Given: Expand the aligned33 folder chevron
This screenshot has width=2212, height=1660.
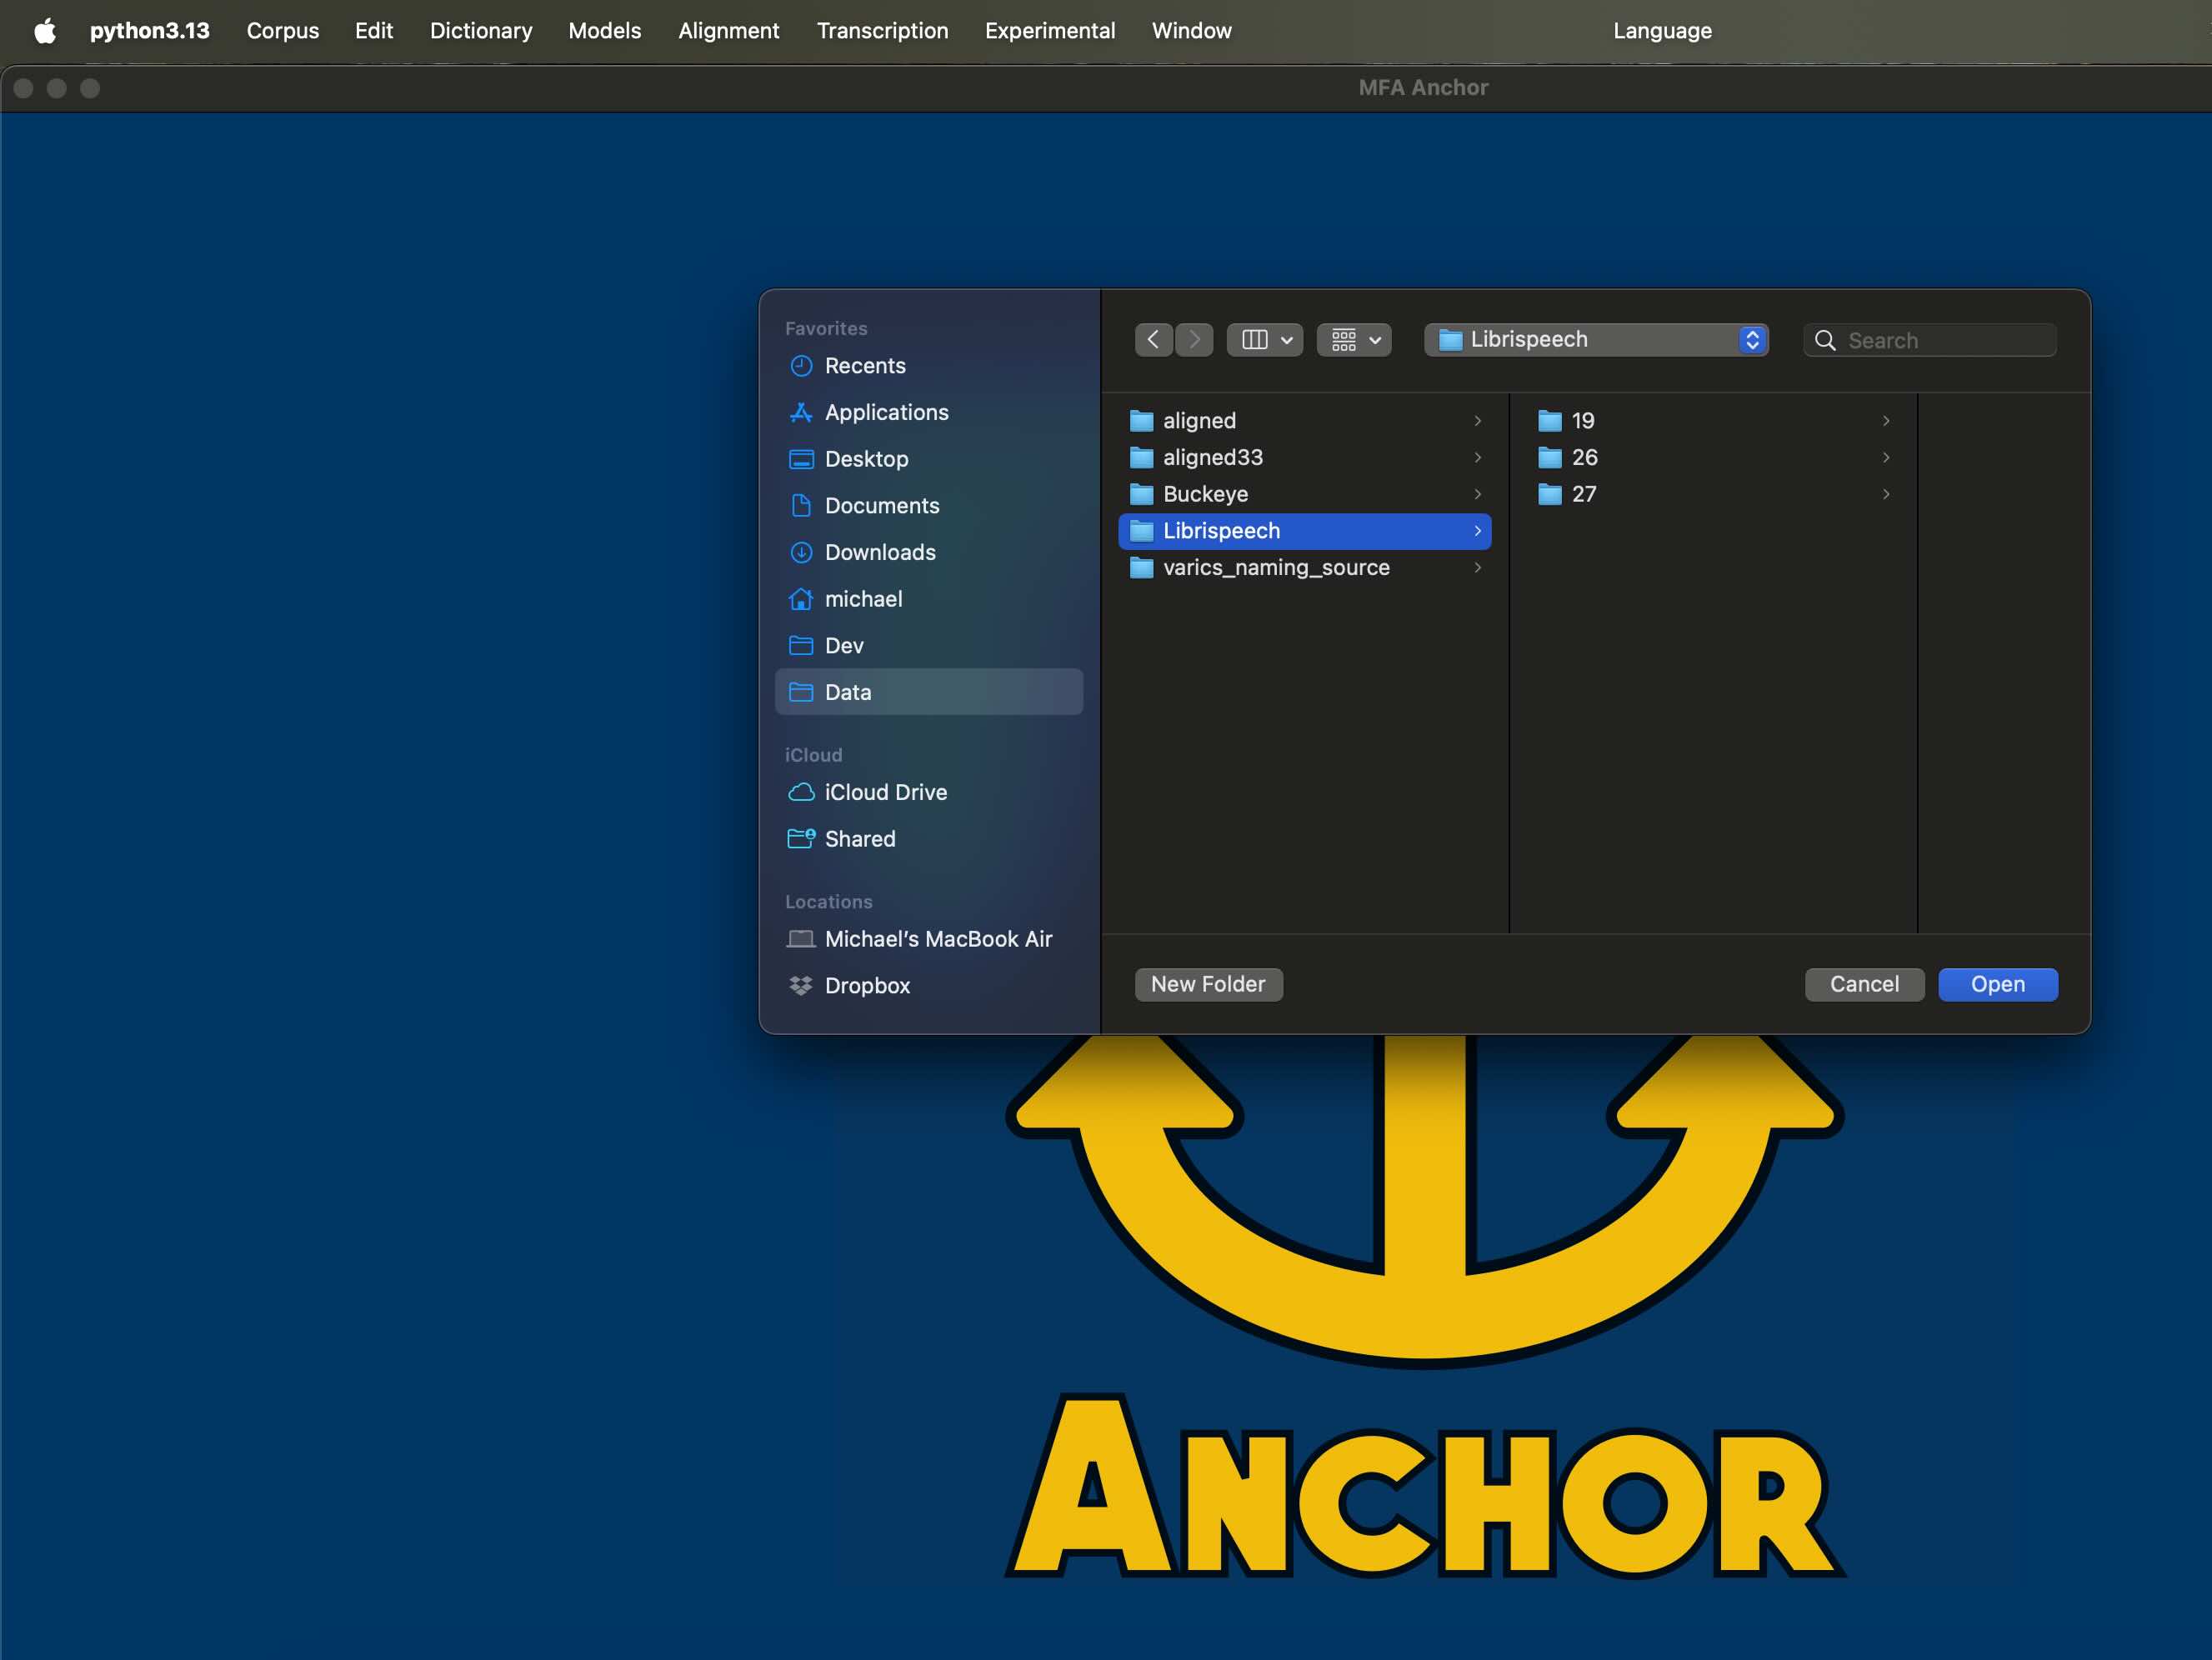Looking at the screenshot, I should (1477, 458).
